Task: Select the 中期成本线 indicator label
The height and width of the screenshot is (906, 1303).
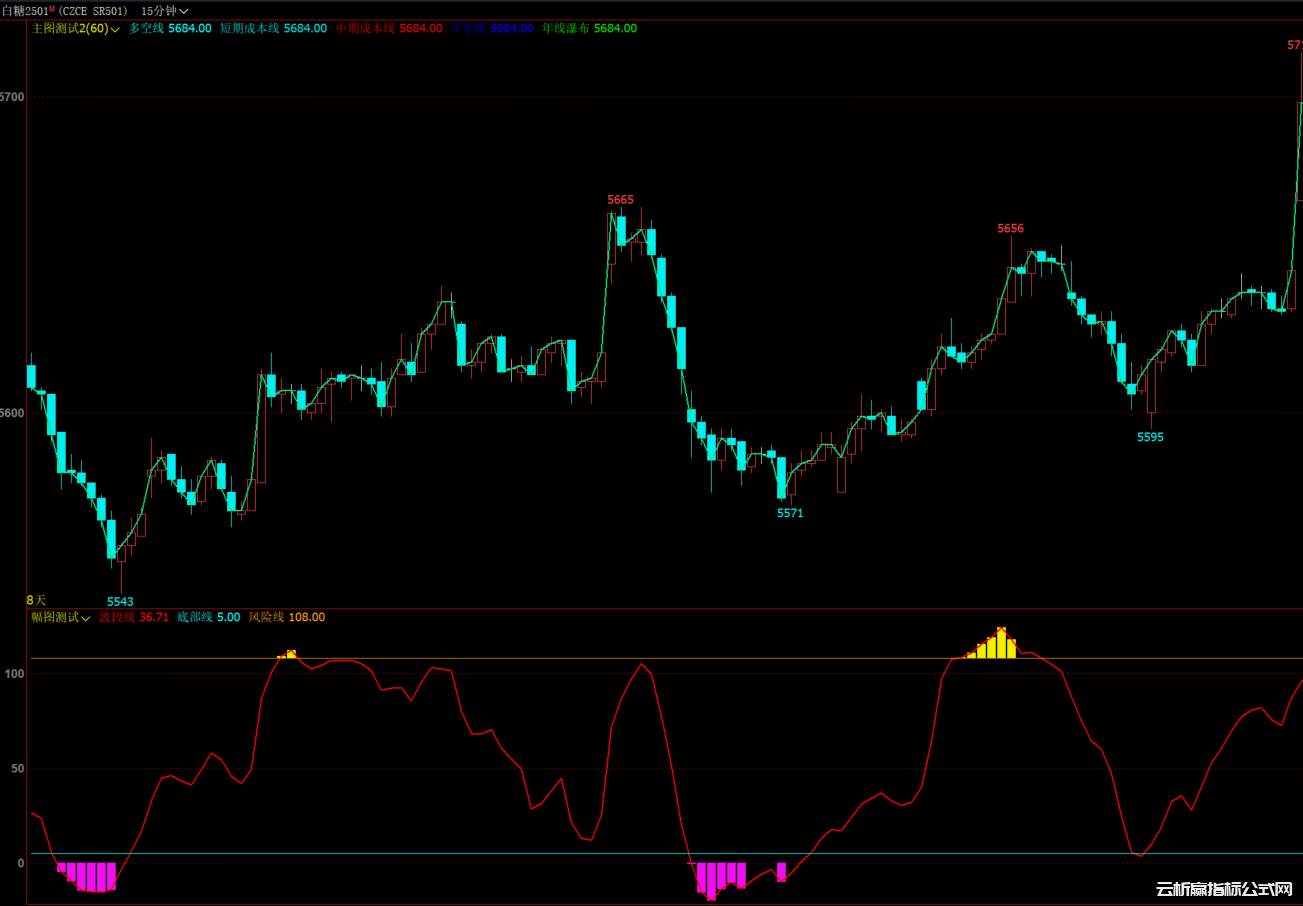Action: (x=365, y=28)
